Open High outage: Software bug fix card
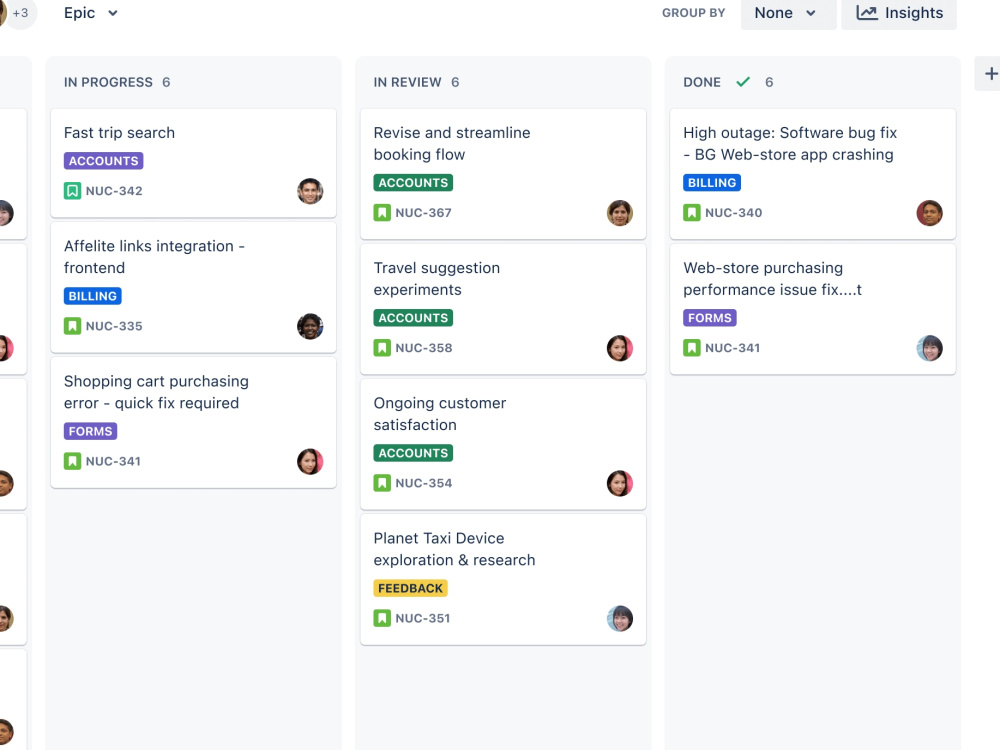The image size is (1000, 750). pos(812,174)
